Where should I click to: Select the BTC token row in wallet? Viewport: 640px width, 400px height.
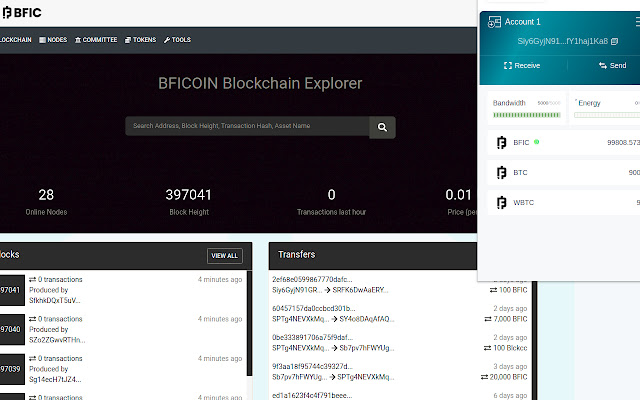point(564,173)
